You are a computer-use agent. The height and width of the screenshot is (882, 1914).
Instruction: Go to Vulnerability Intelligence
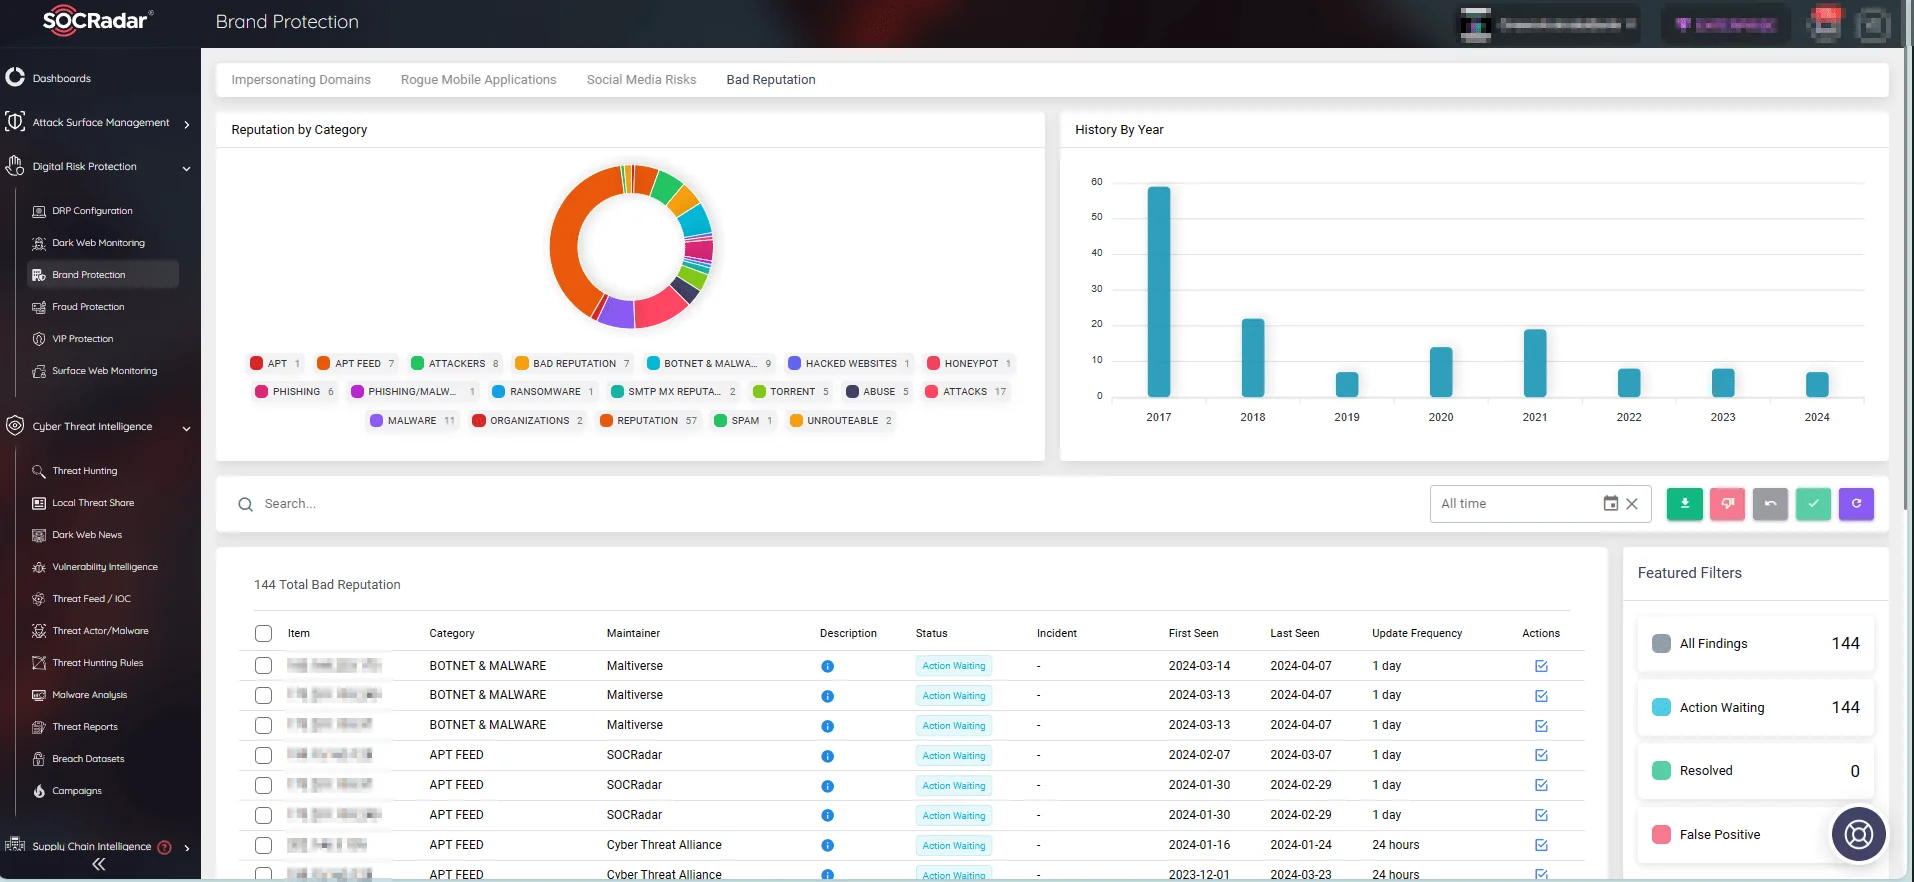click(104, 567)
